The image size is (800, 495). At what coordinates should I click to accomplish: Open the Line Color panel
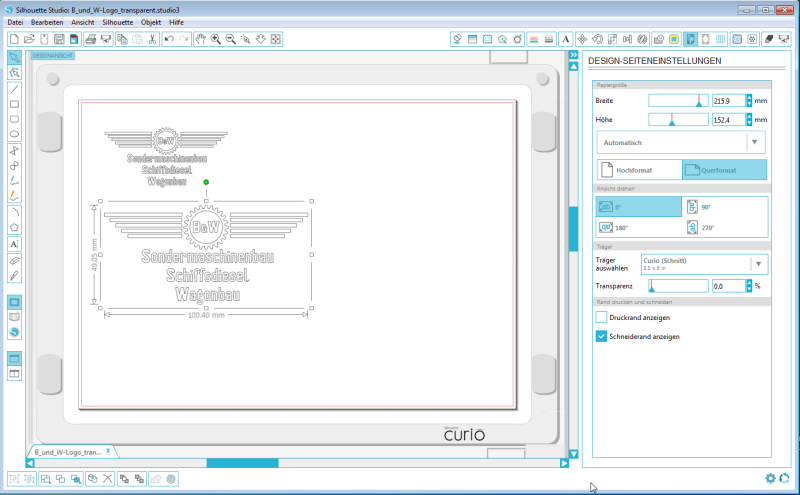534,39
